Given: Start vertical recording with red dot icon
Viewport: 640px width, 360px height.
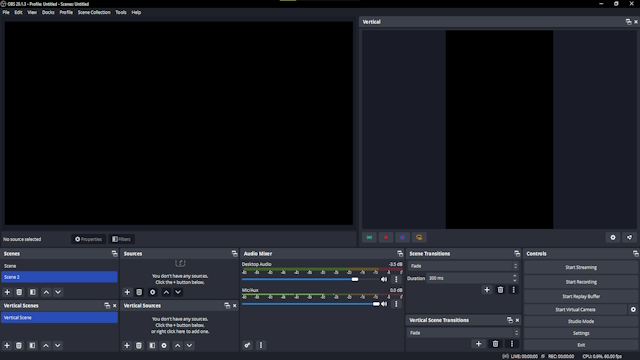Looking at the screenshot, I should click(386, 238).
